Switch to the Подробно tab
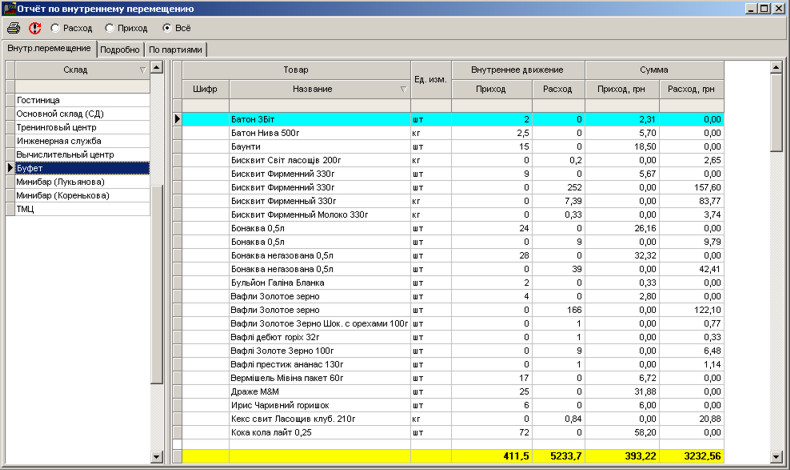Viewport: 790px width, 470px height. [120, 49]
